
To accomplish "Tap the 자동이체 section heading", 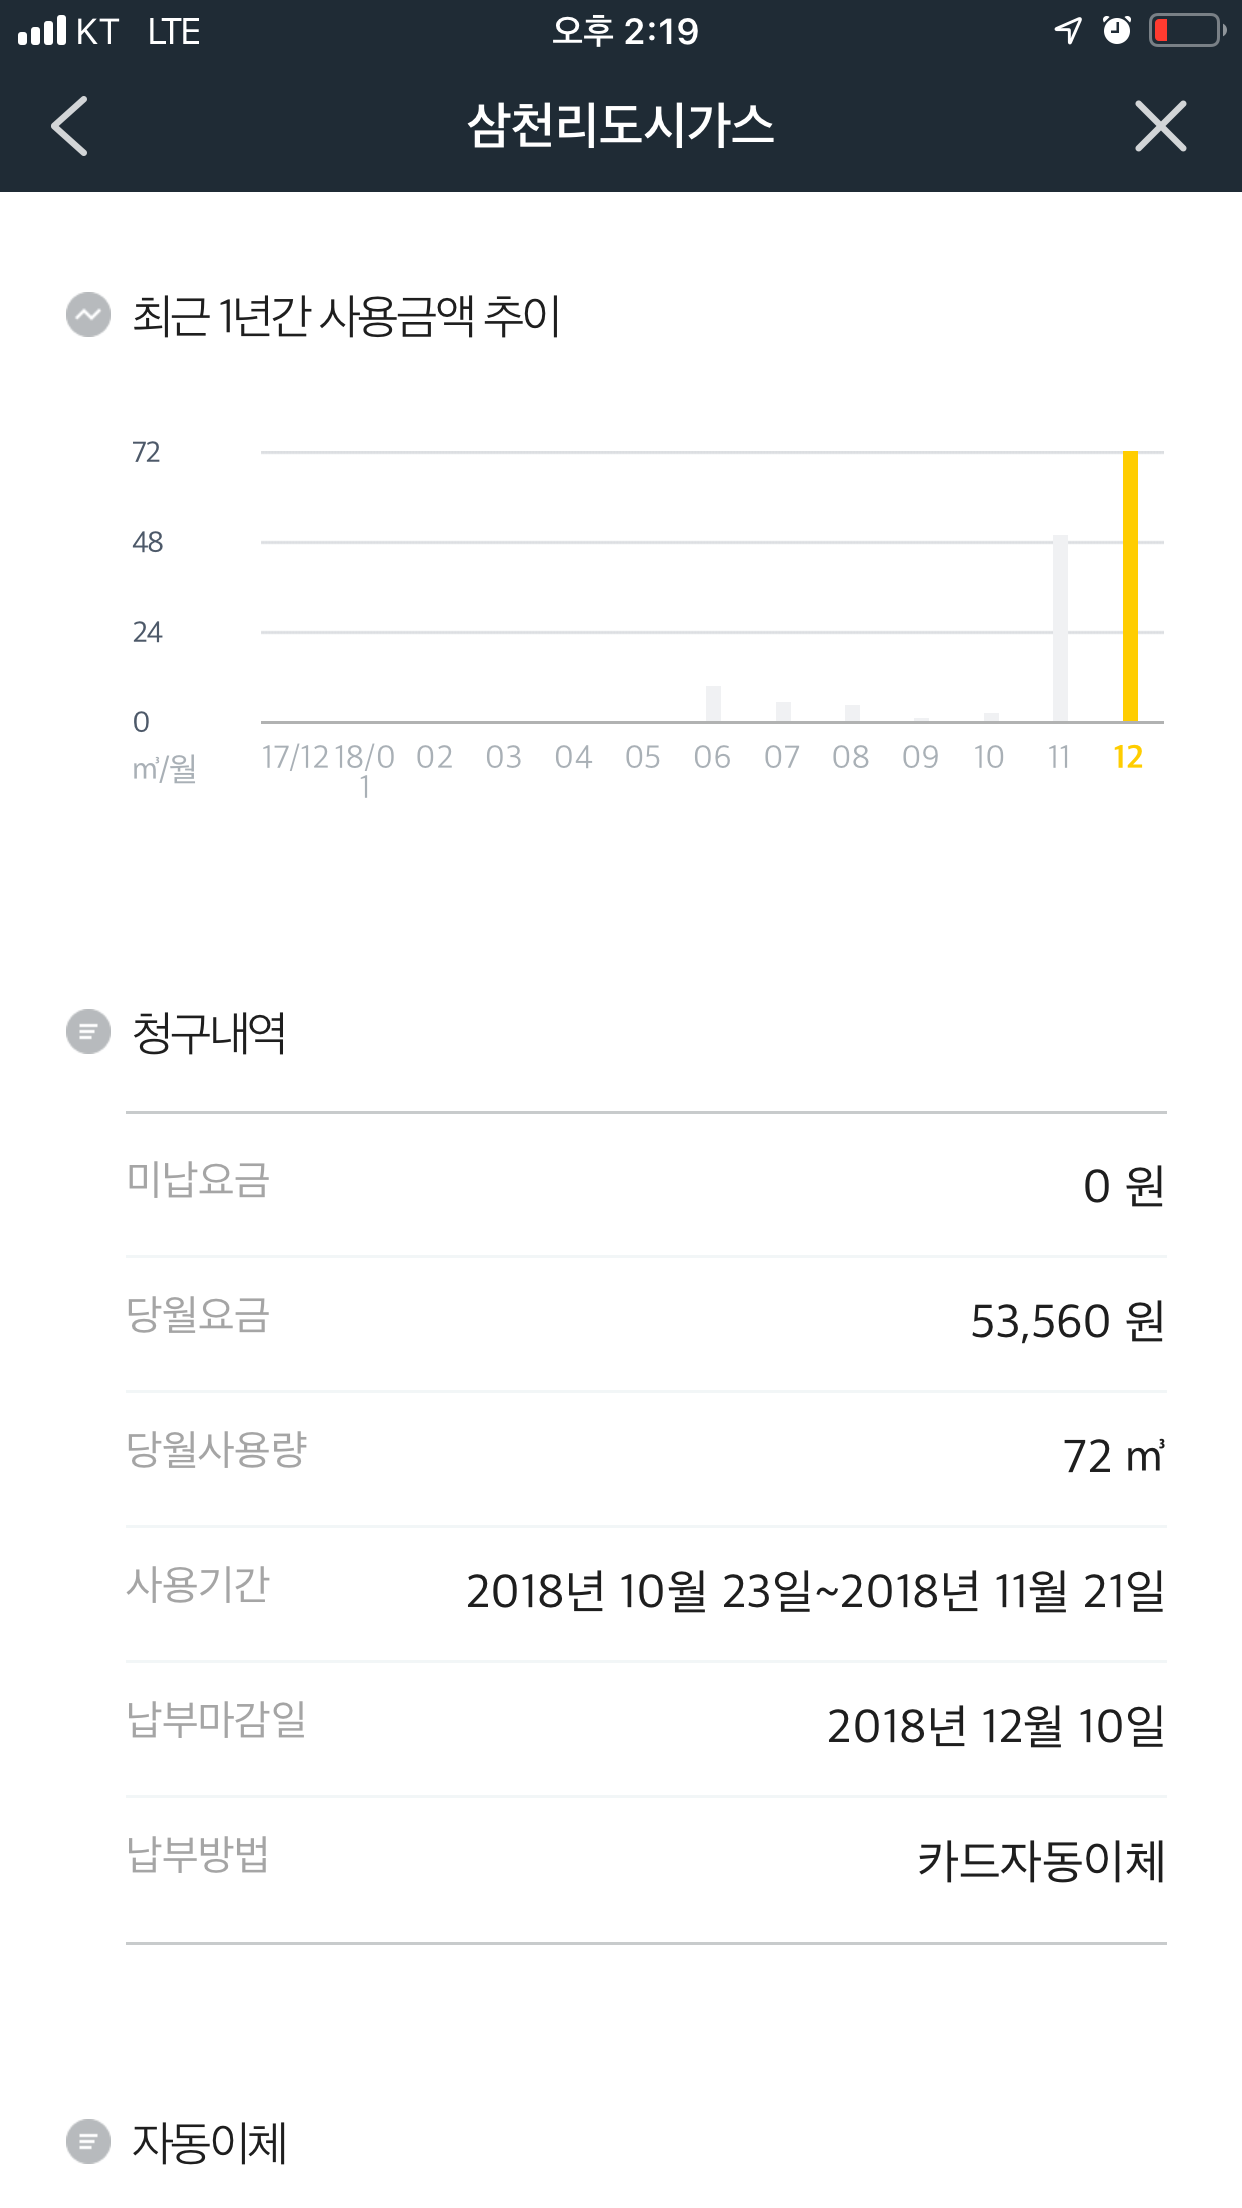I will (210, 2143).
